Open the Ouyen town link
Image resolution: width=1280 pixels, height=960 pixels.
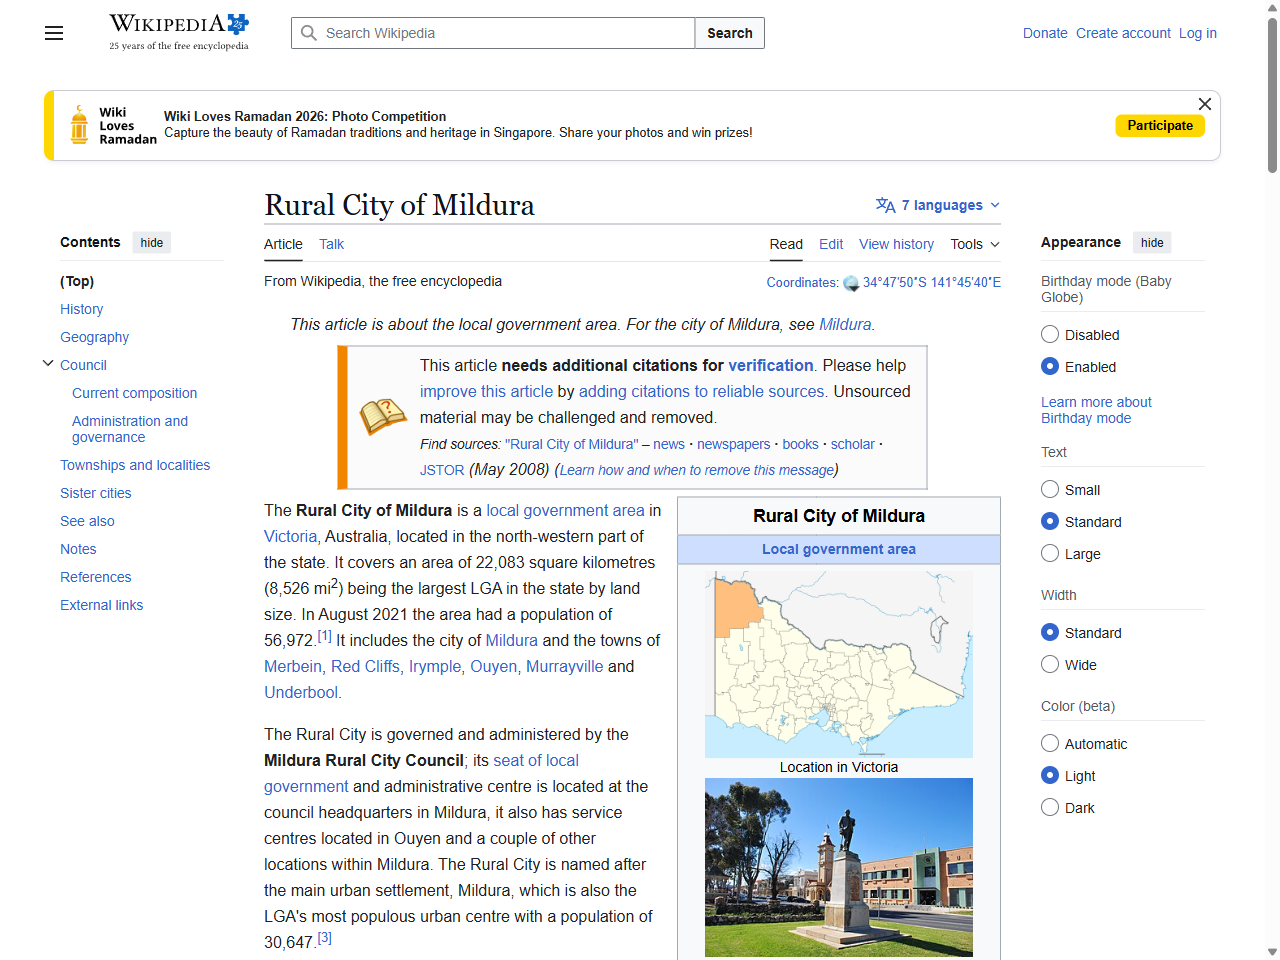point(493,666)
